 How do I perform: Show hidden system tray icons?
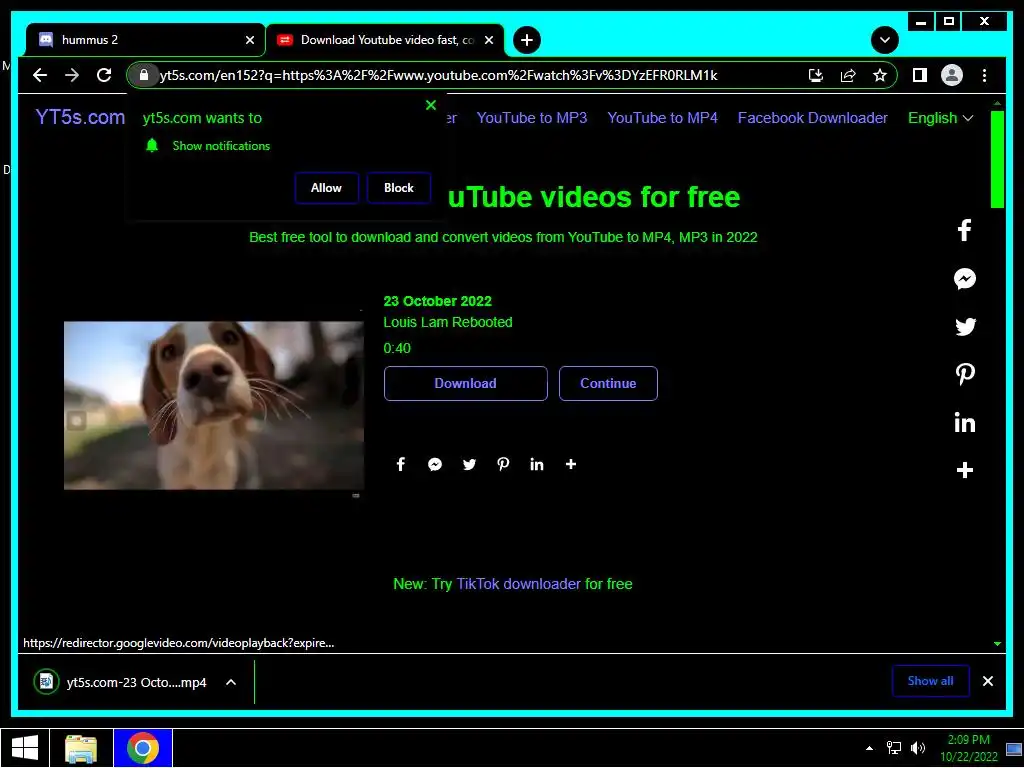click(x=869, y=748)
